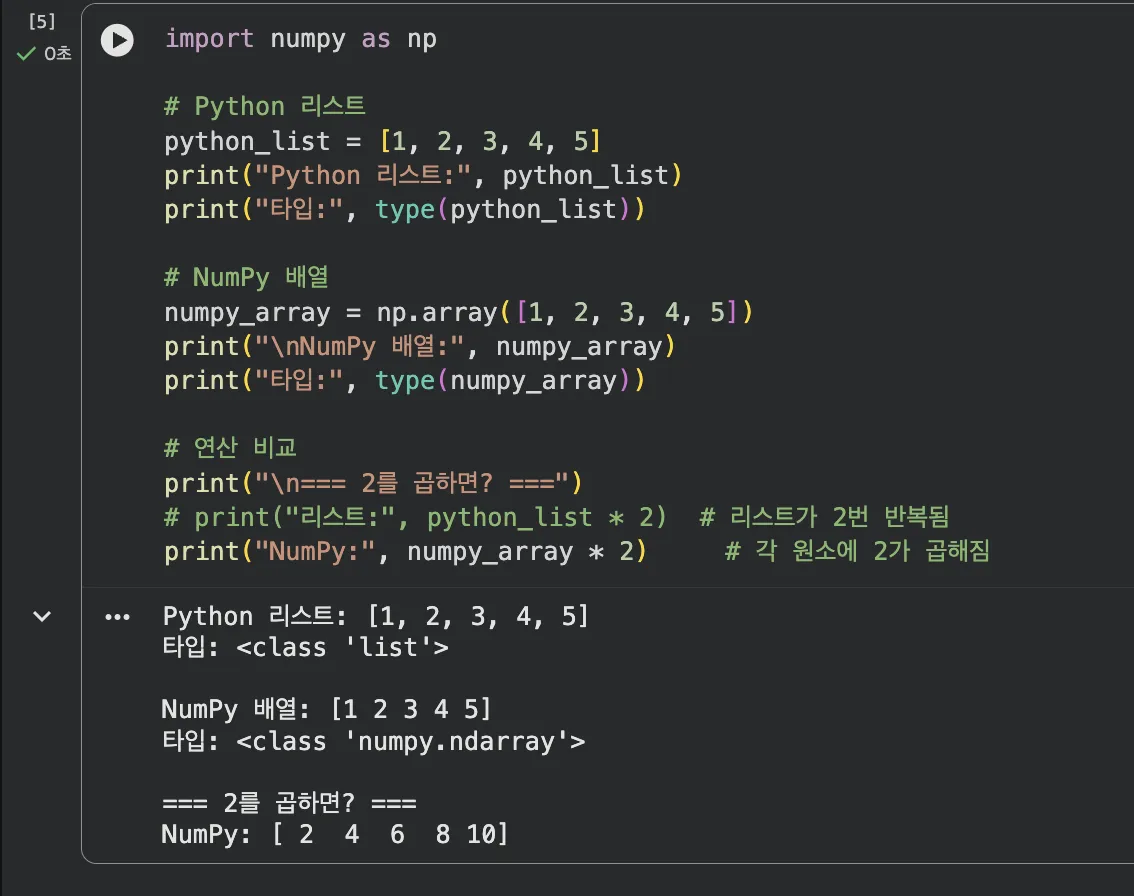Screen dimensions: 1134x896
Task: Click the green execution success checkmark
Action: 26,54
